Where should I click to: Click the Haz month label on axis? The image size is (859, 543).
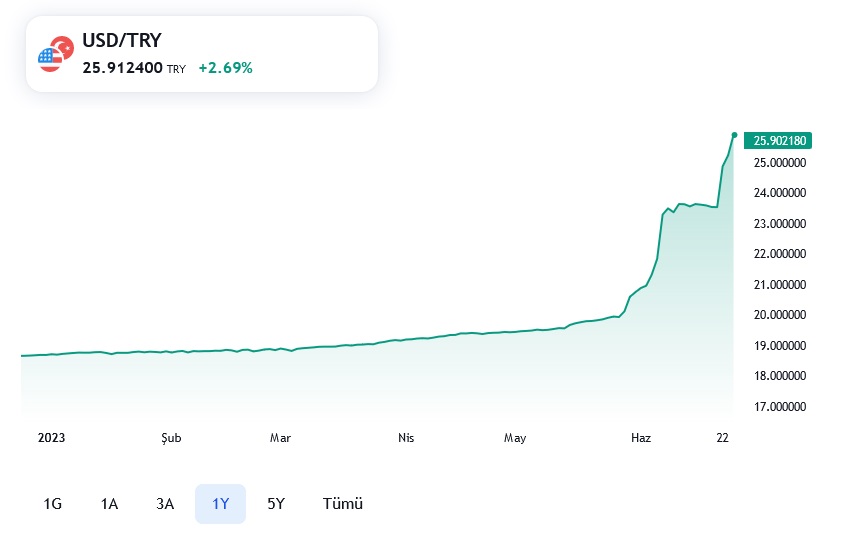tap(641, 438)
